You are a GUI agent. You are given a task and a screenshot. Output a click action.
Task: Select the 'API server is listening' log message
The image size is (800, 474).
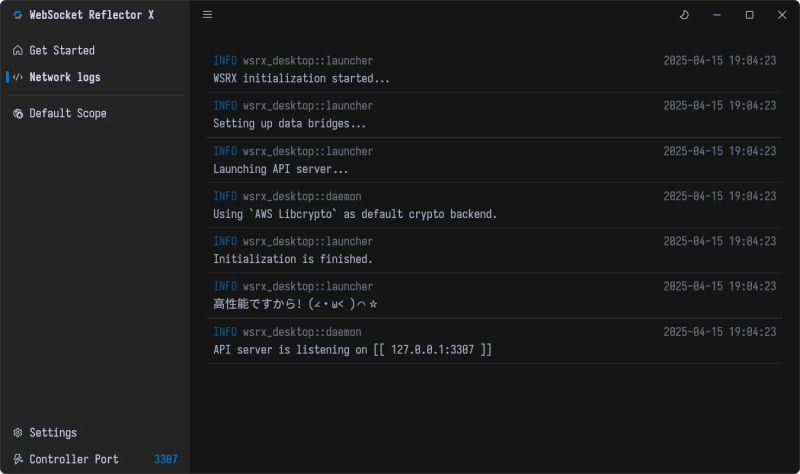click(353, 350)
